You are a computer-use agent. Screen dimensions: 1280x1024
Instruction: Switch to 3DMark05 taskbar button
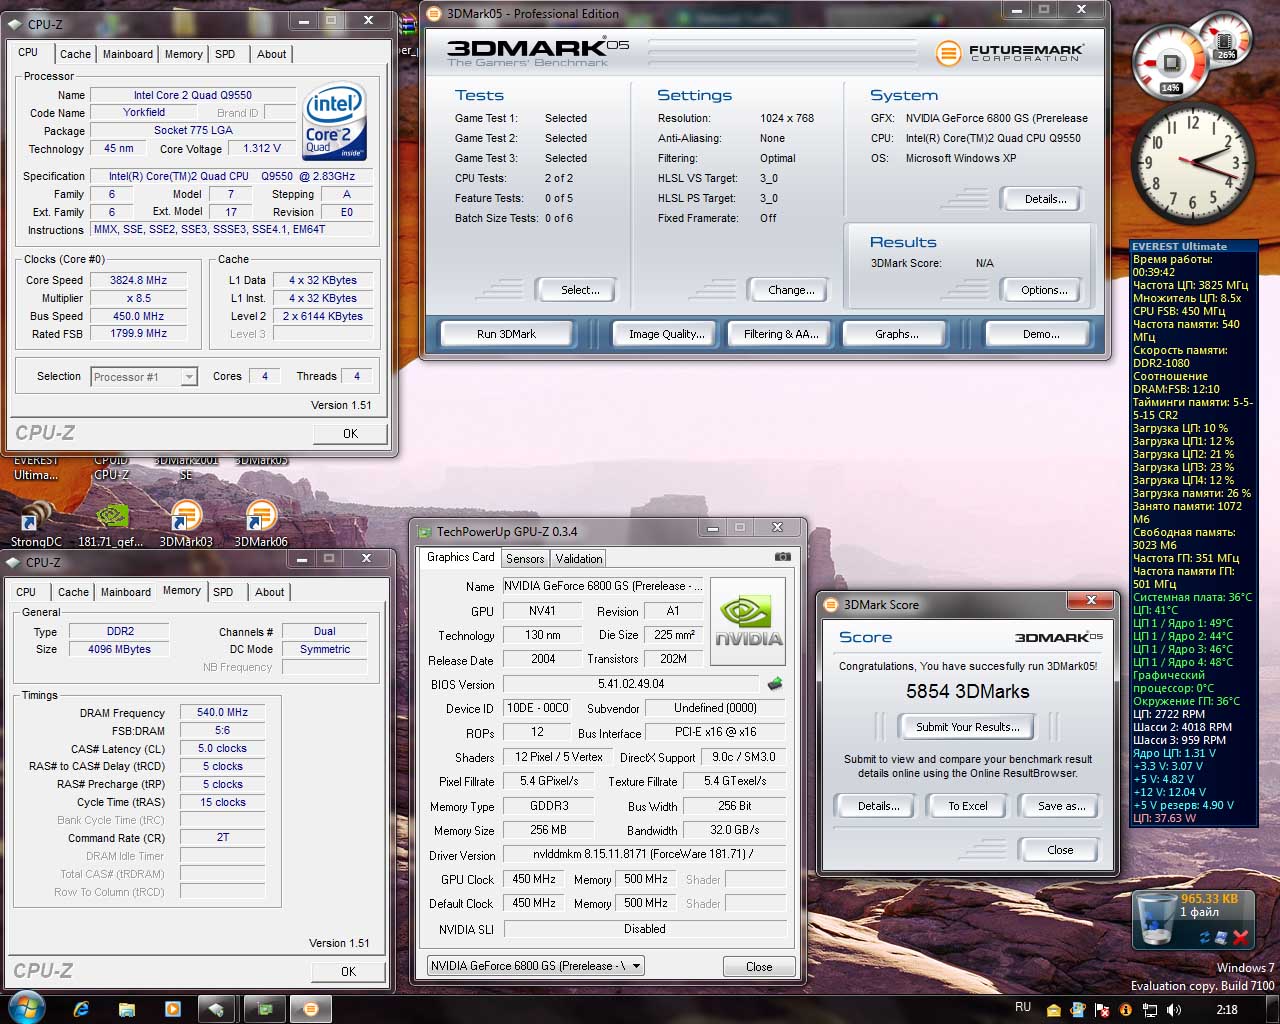click(x=310, y=1009)
